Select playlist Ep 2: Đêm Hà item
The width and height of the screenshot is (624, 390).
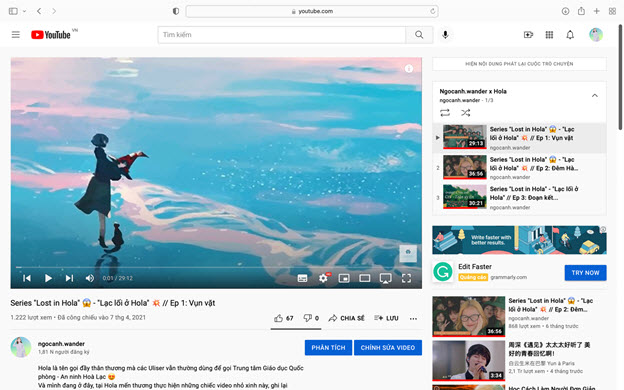[519, 168]
